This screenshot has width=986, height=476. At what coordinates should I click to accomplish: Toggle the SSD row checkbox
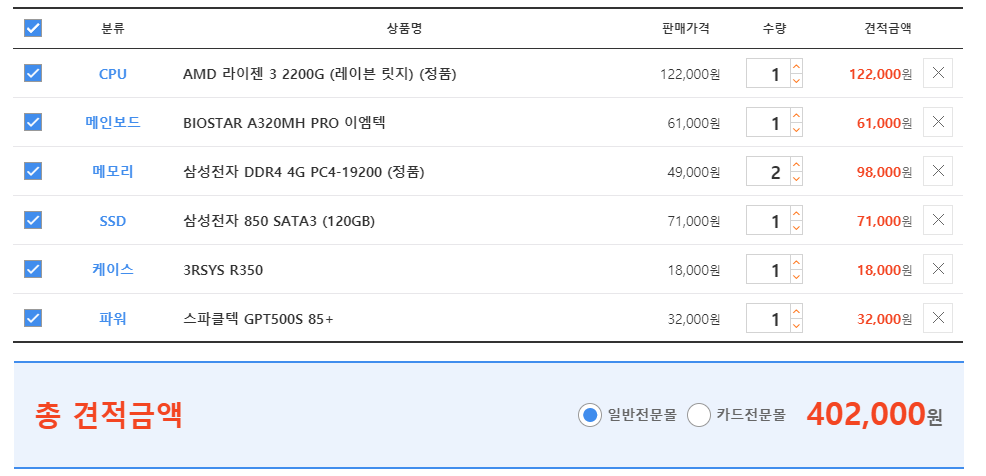click(33, 220)
